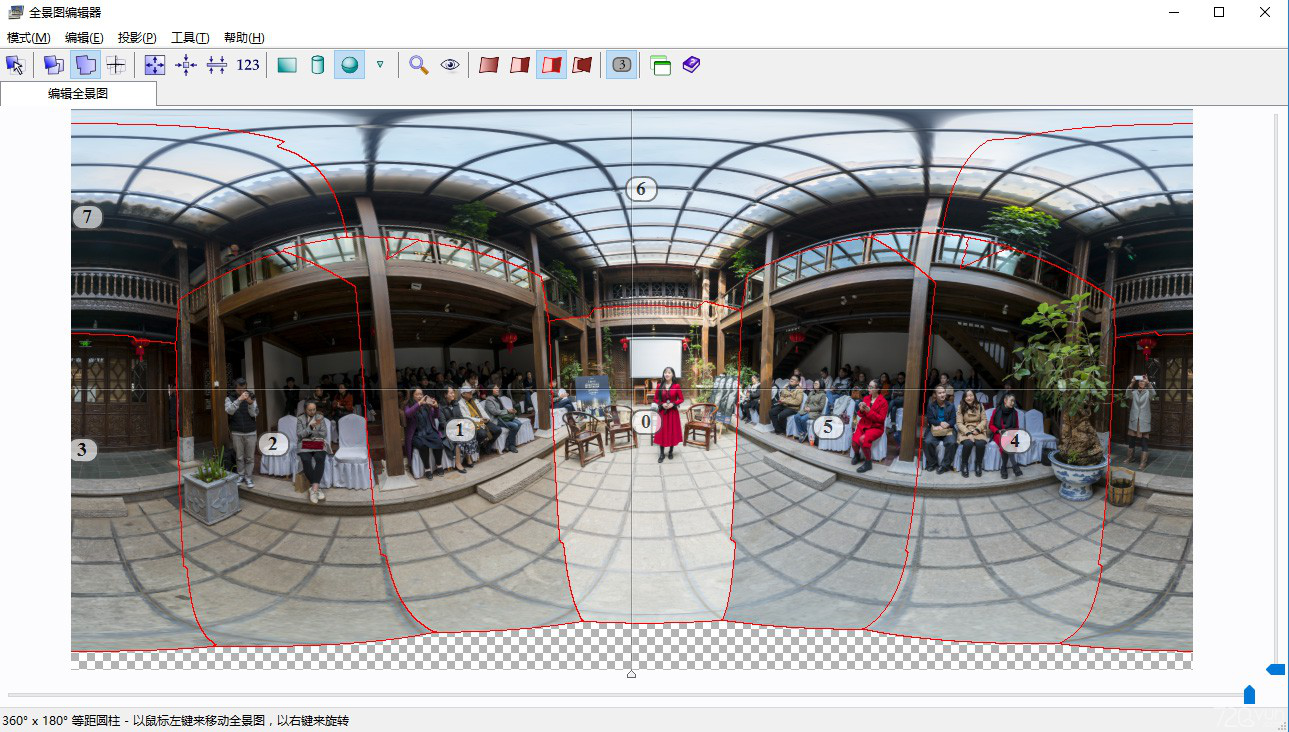Viewport: 1289px width, 732px height.
Task: Click image number label 3
Action: 83,450
